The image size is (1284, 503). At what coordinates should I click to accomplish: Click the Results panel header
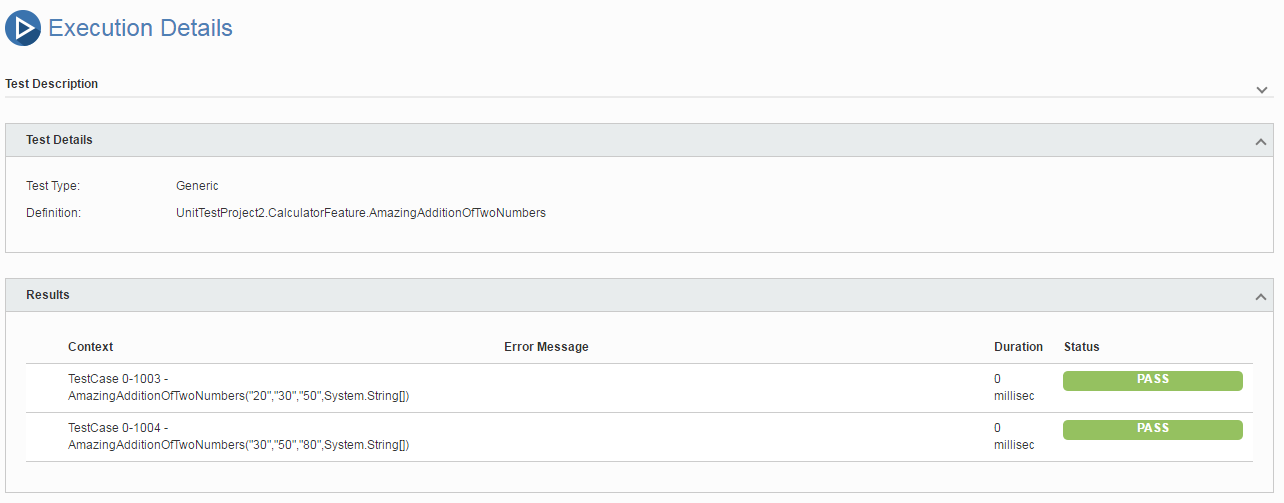pyautogui.click(x=640, y=295)
